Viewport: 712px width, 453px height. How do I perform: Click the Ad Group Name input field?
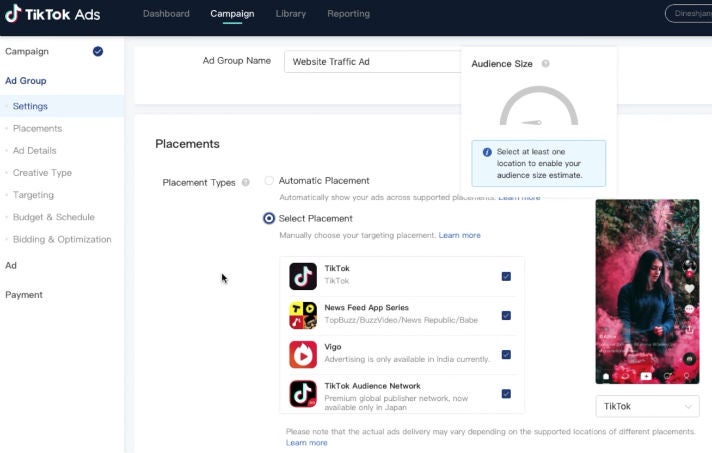(372, 62)
